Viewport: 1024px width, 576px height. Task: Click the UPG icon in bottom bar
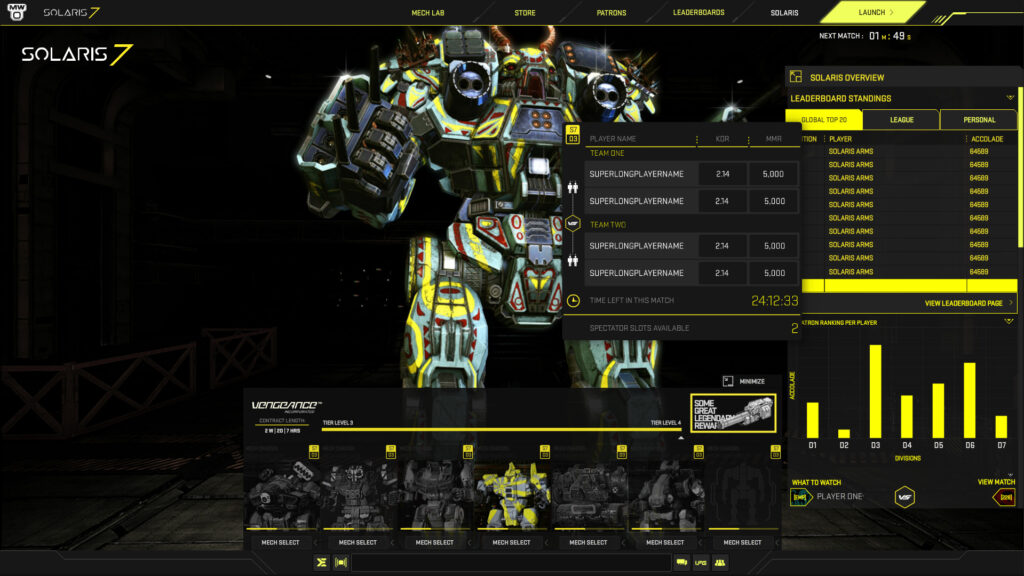point(700,562)
